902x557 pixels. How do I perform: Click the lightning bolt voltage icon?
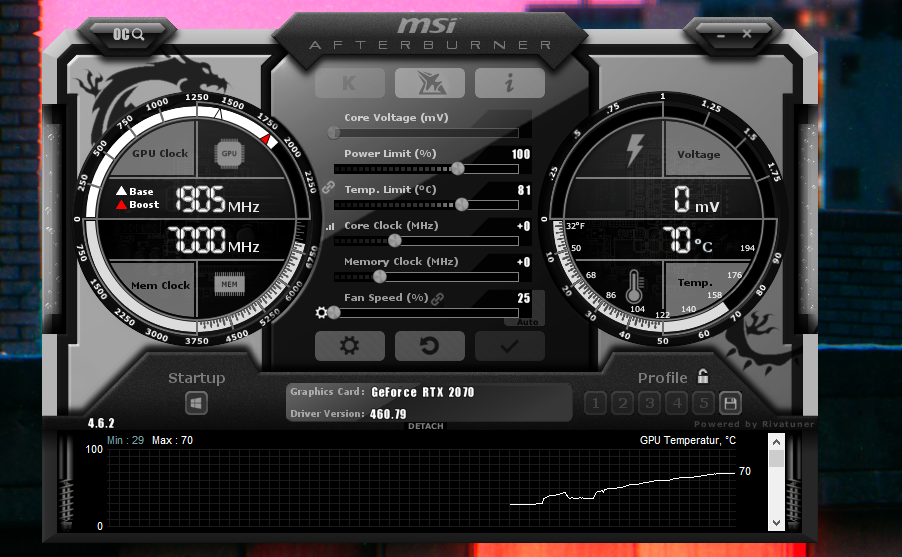pos(635,151)
